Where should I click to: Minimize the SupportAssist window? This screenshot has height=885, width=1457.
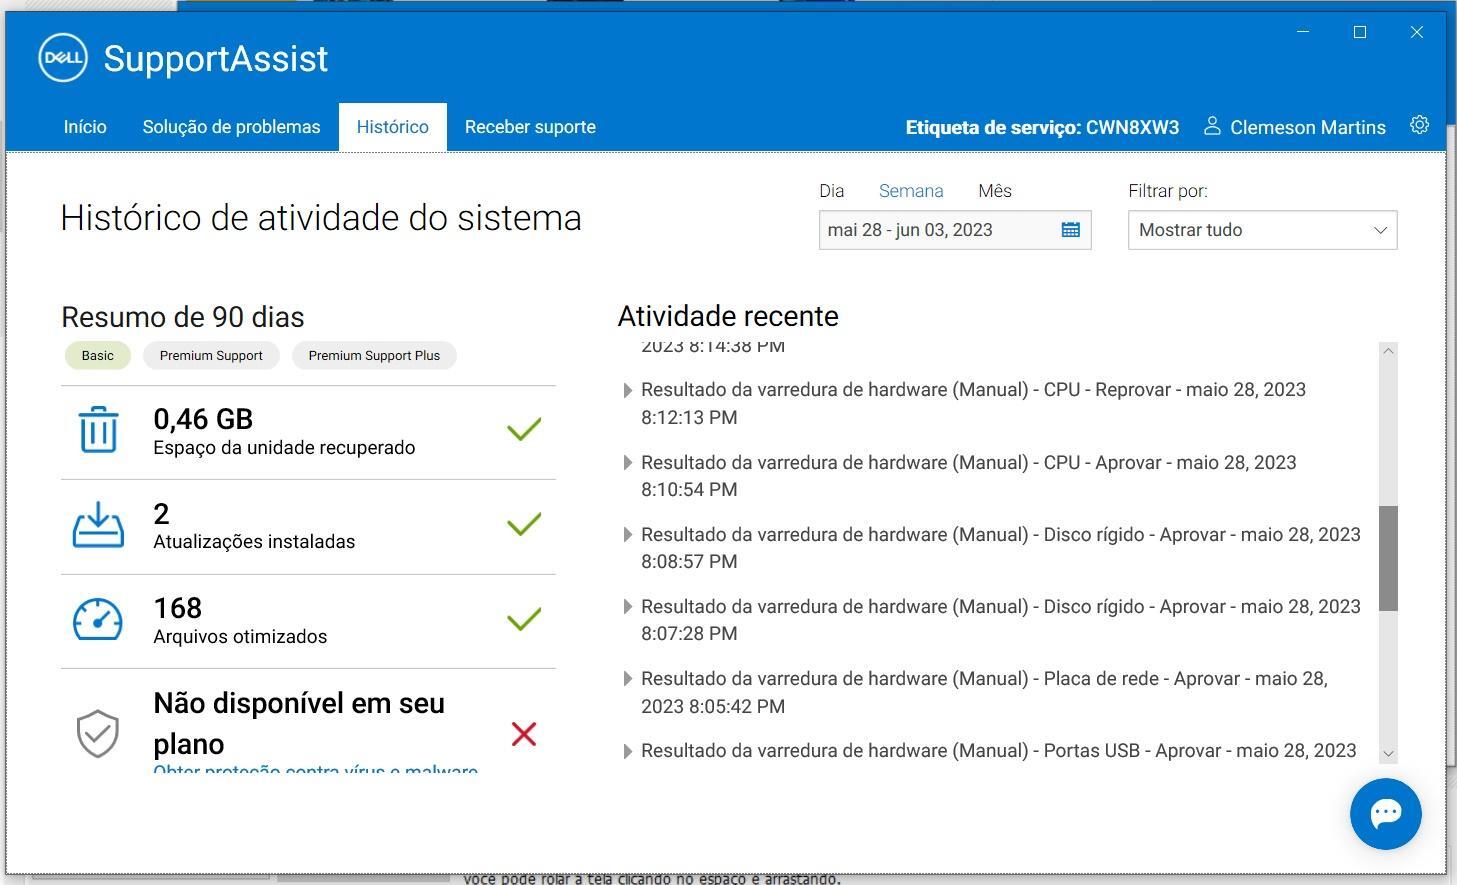(x=1303, y=32)
